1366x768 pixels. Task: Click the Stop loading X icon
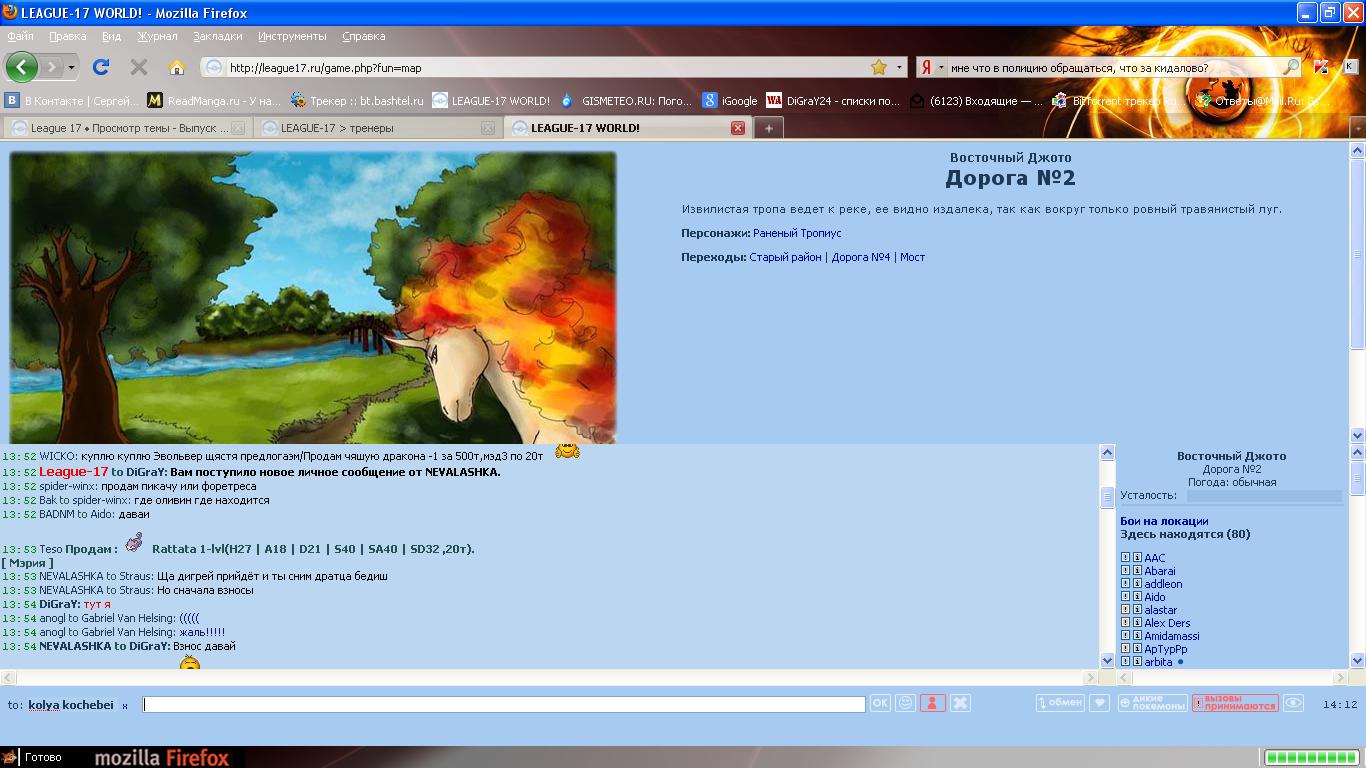[139, 67]
